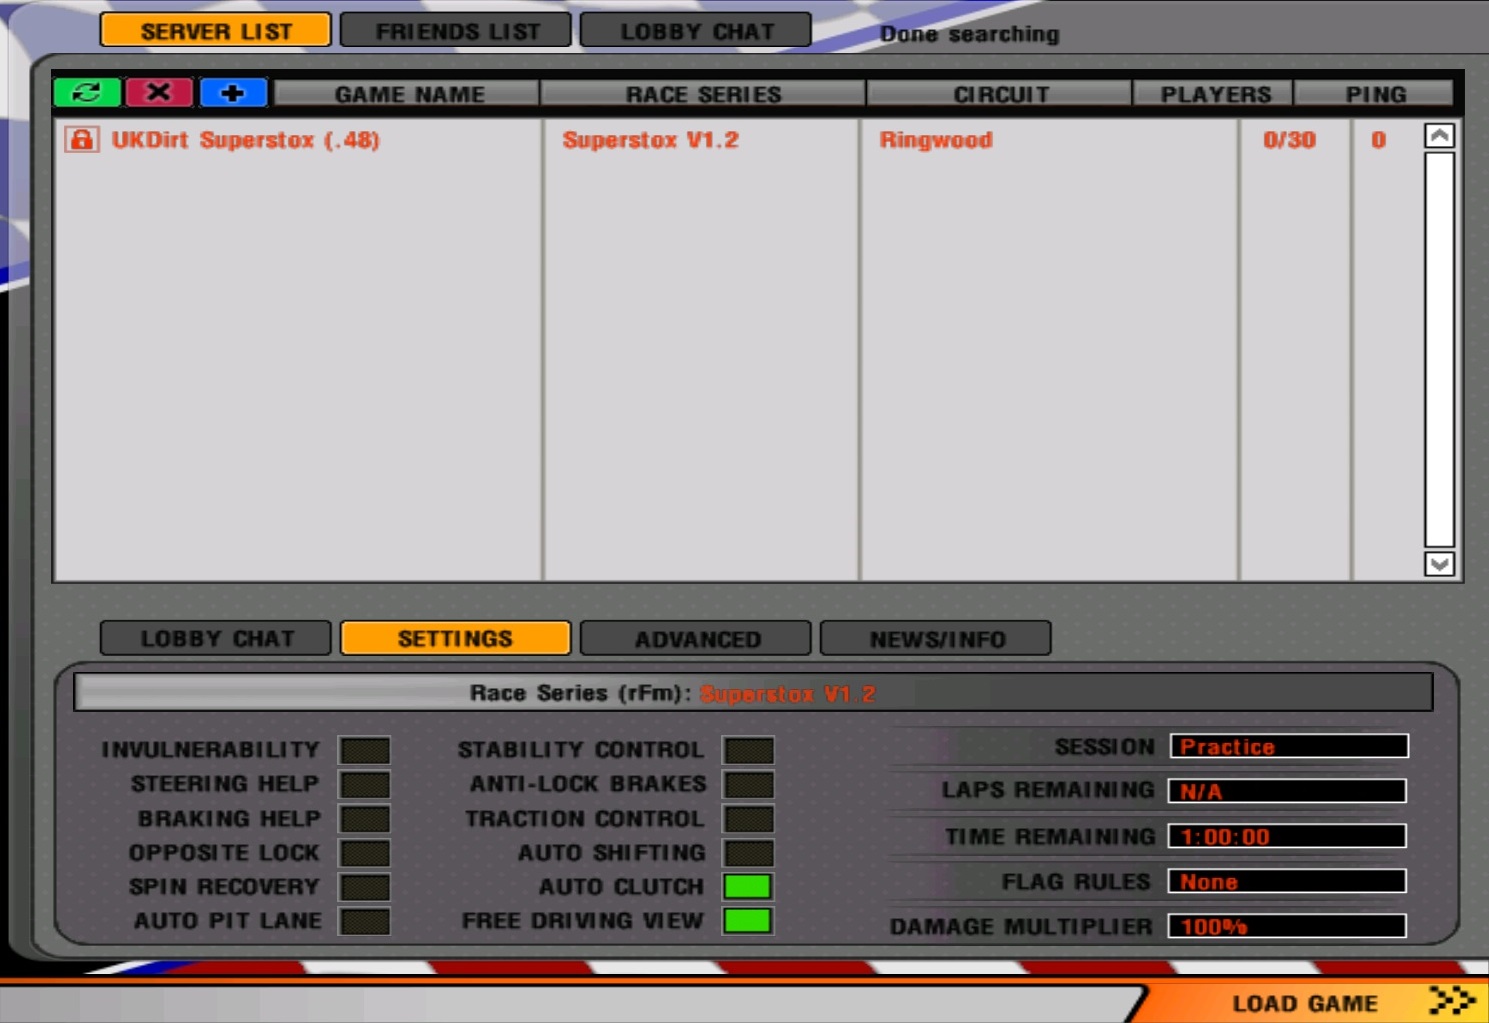Click the Race Series (rFm) Superstox V1.2 bar

click(753, 692)
